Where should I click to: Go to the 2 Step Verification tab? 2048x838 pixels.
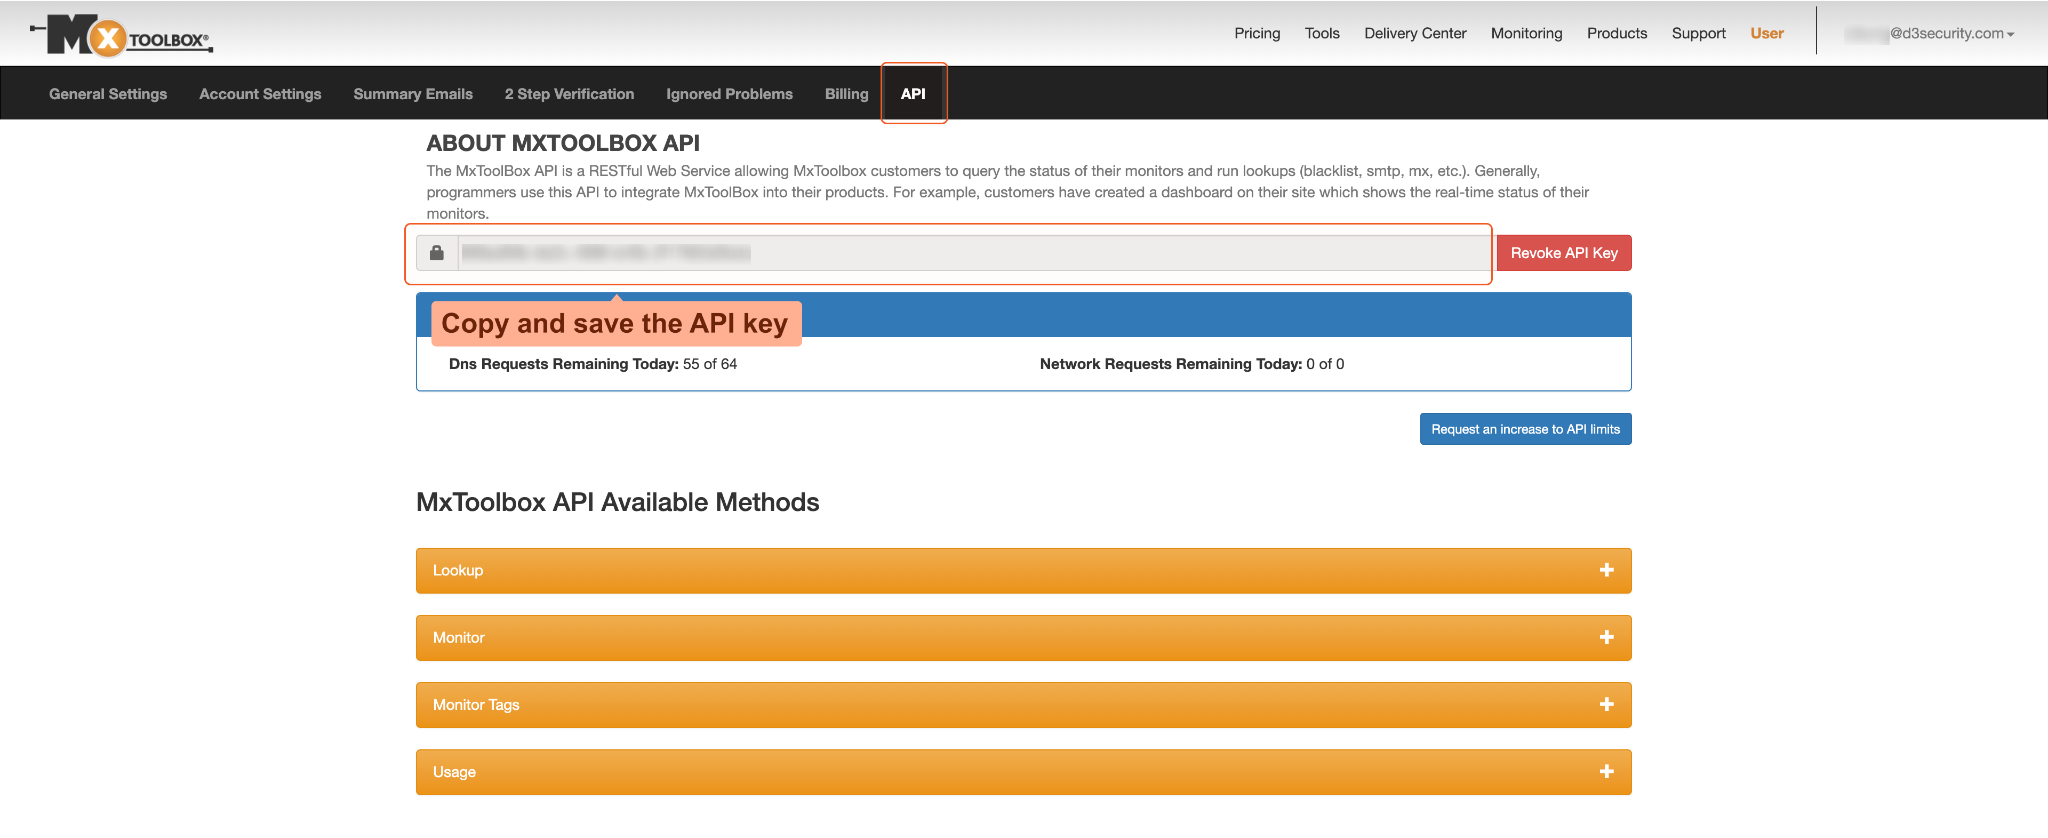coord(569,94)
